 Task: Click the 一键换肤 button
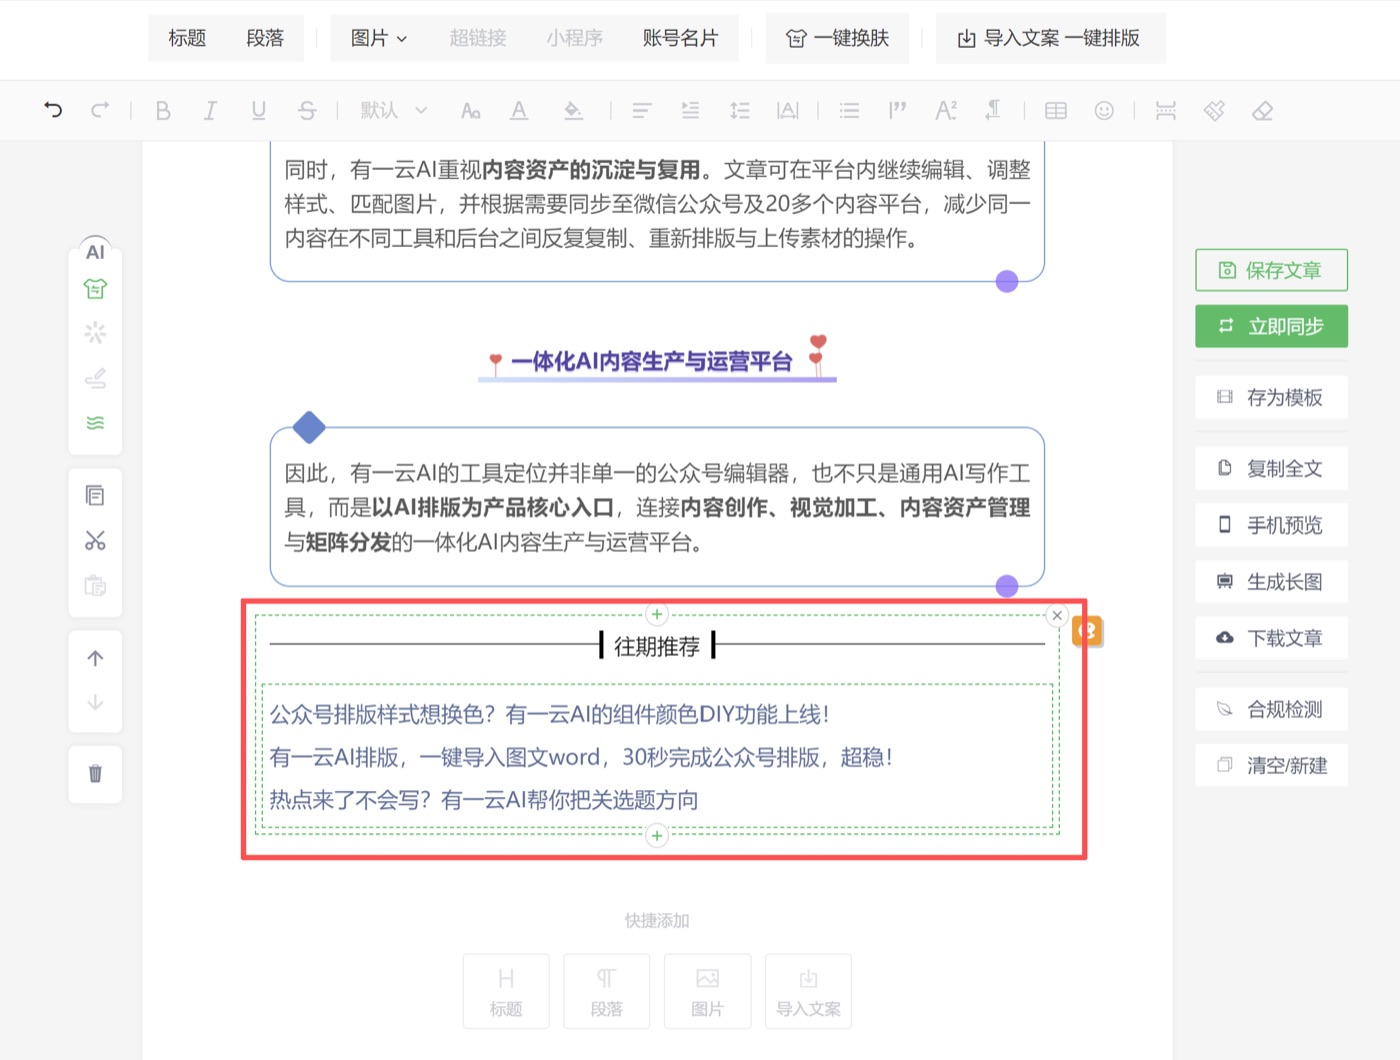point(838,38)
